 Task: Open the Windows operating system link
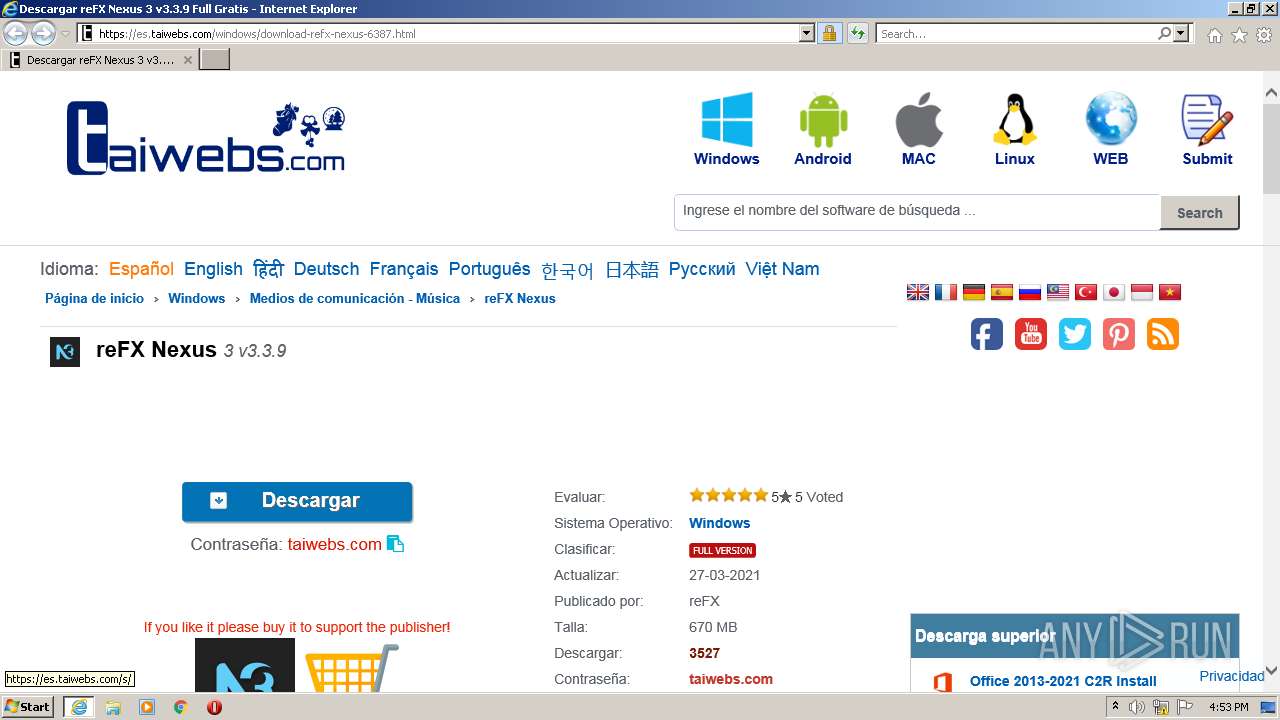[x=719, y=523]
